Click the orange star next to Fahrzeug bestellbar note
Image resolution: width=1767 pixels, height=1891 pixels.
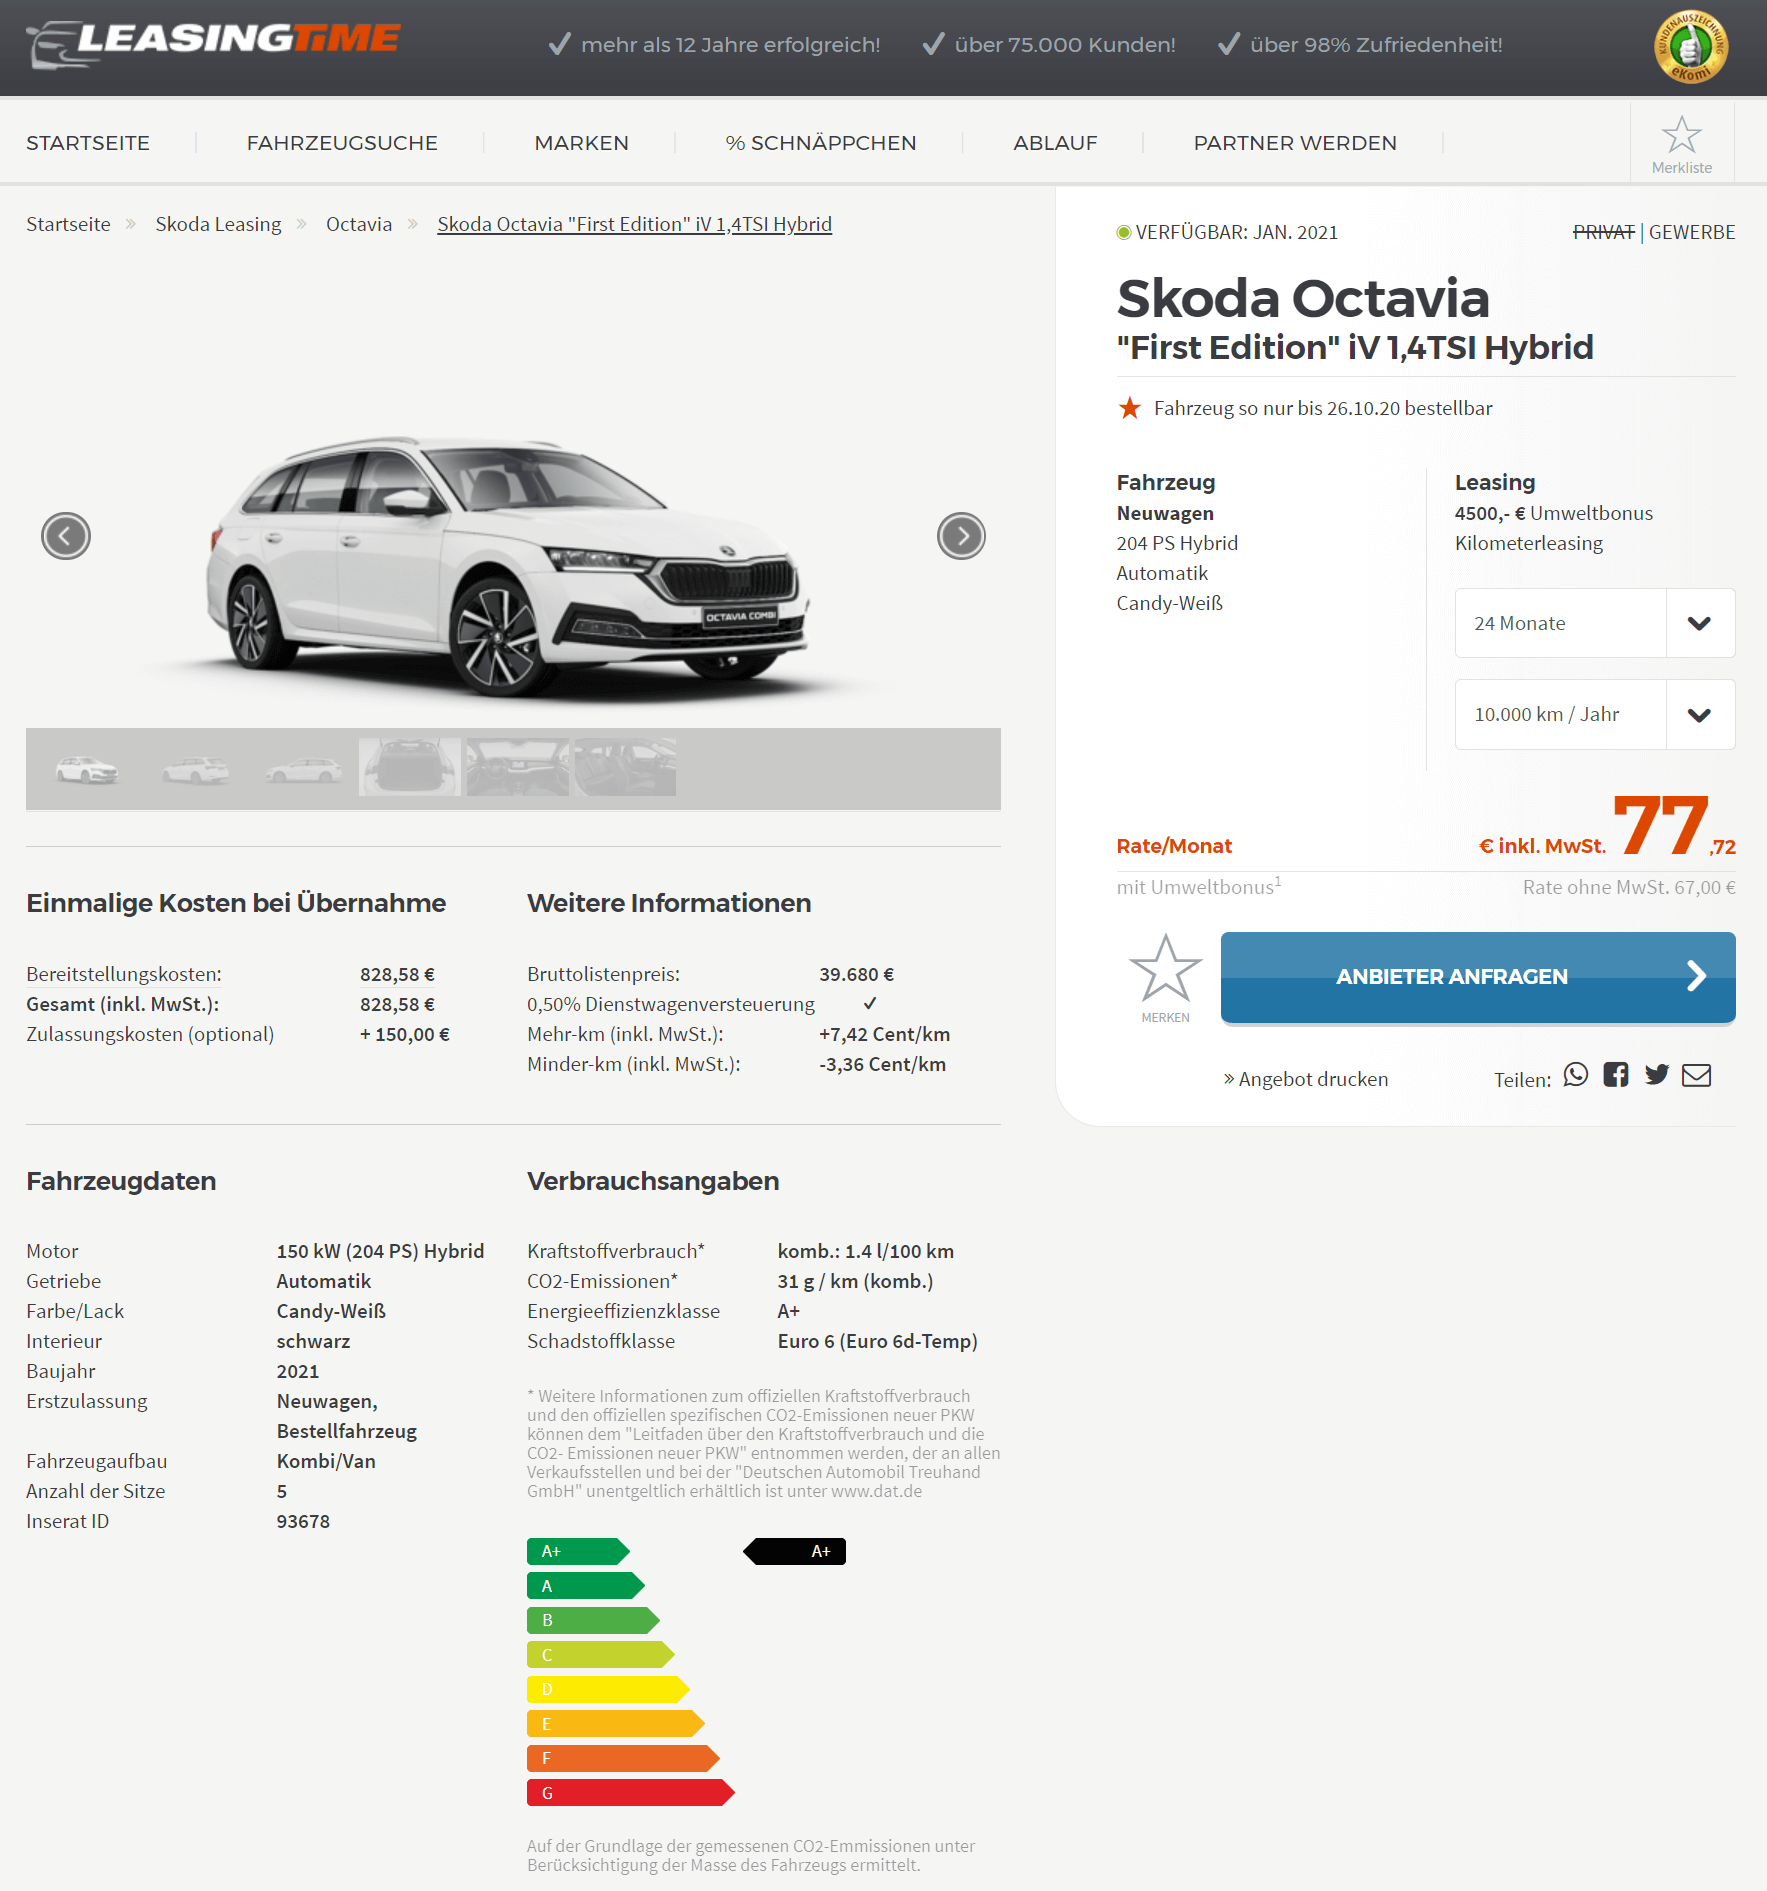(x=1129, y=408)
